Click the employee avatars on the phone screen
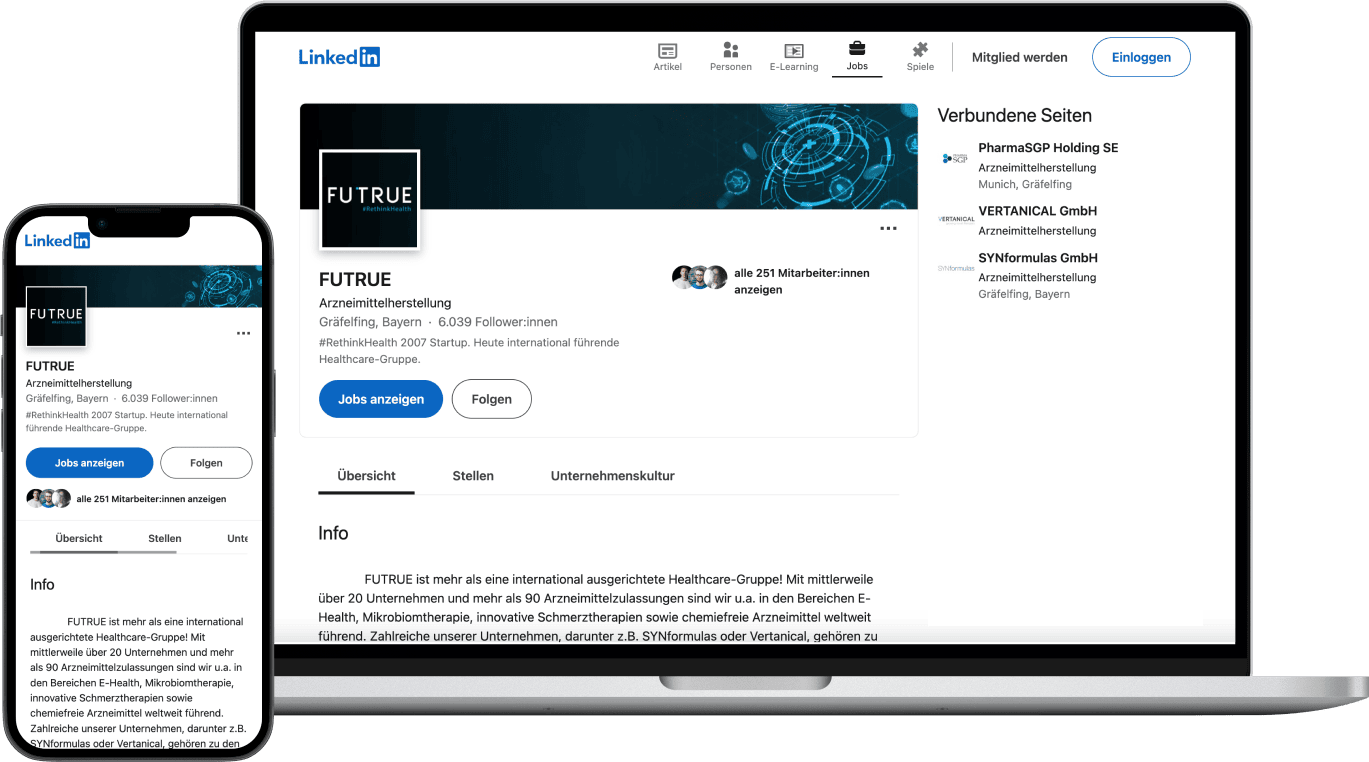1369x762 pixels. pyautogui.click(x=49, y=498)
